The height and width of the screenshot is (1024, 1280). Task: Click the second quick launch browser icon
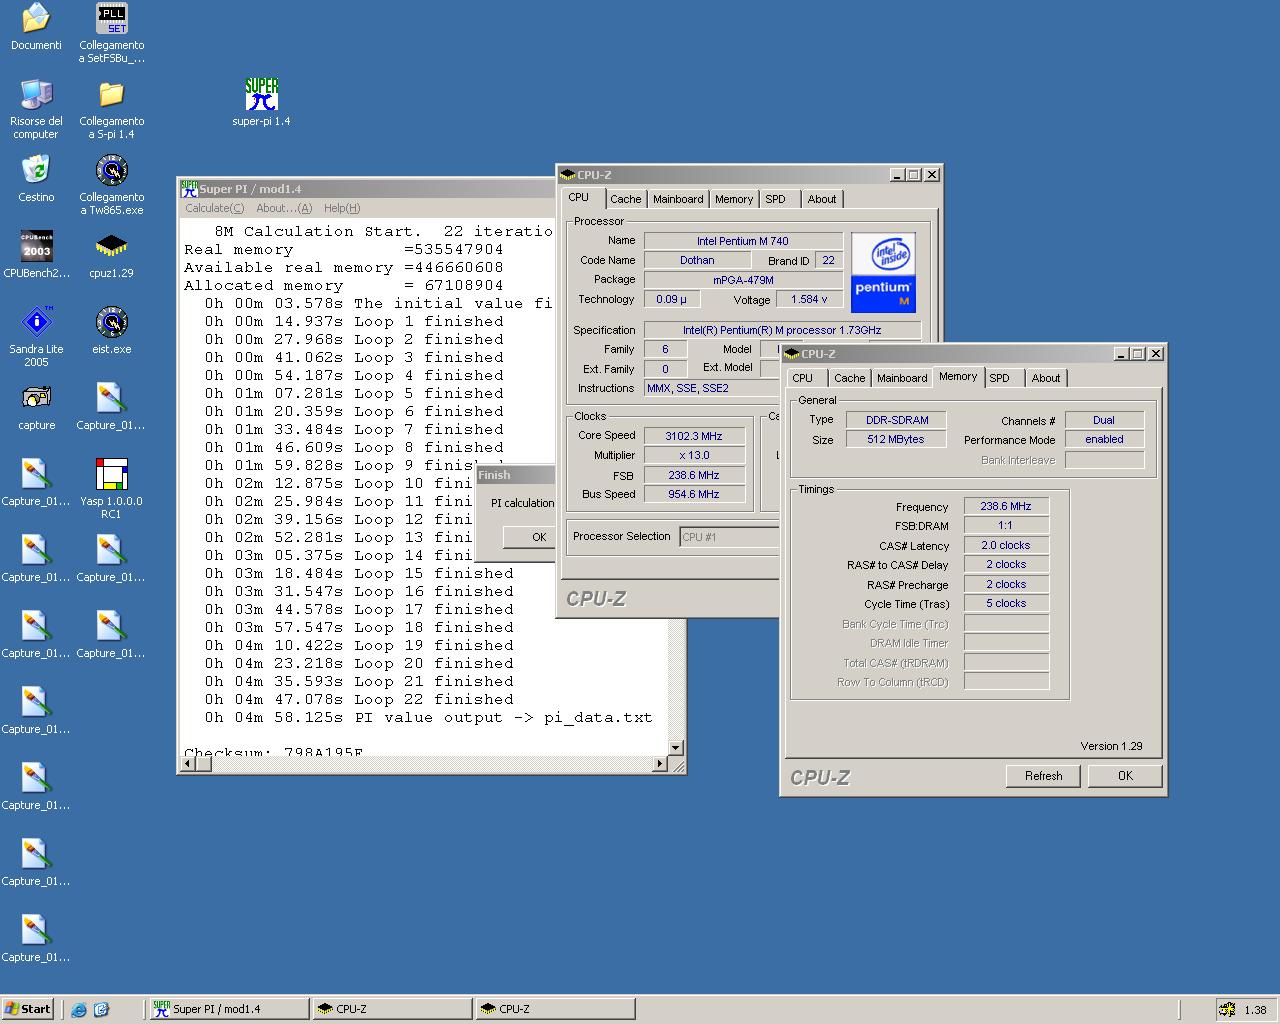[101, 1009]
